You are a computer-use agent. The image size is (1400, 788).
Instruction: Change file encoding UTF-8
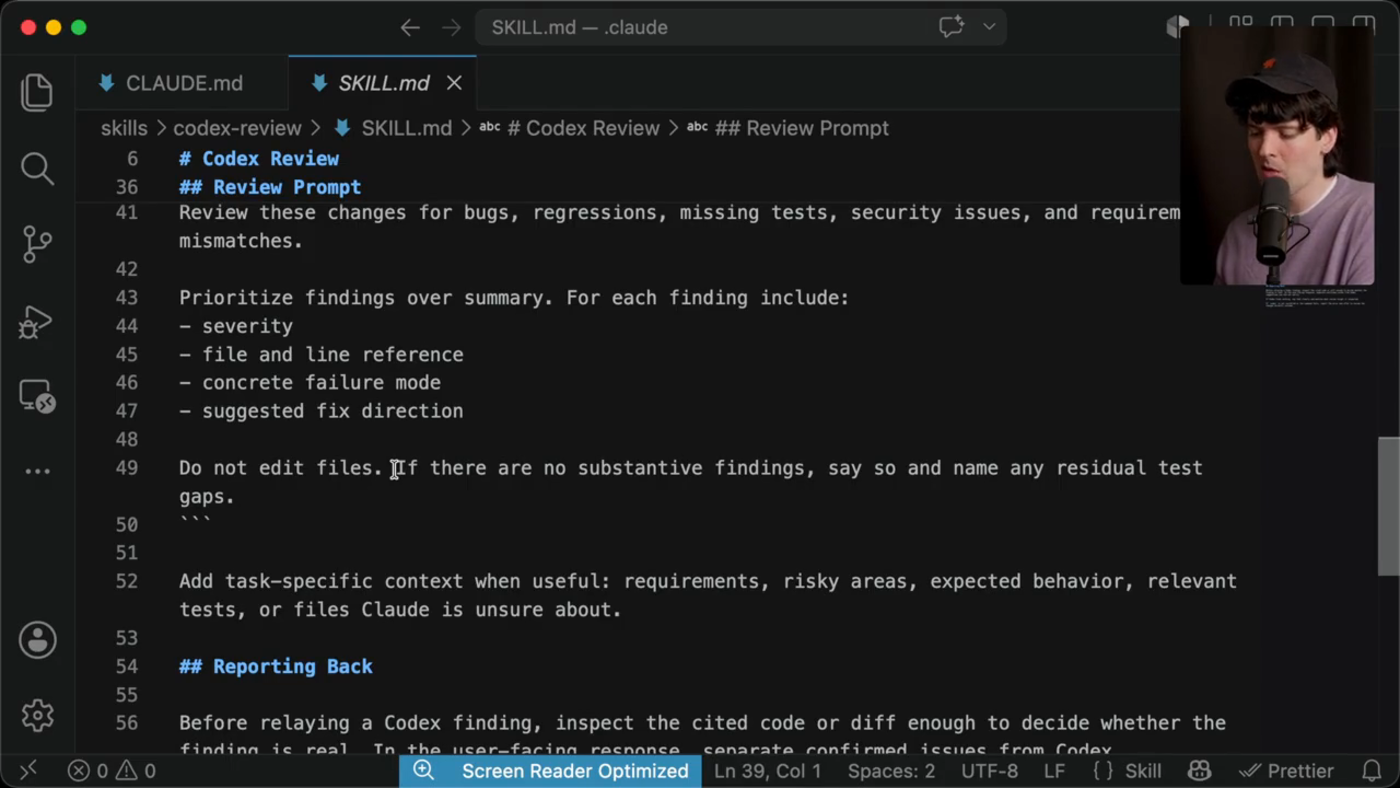point(989,771)
